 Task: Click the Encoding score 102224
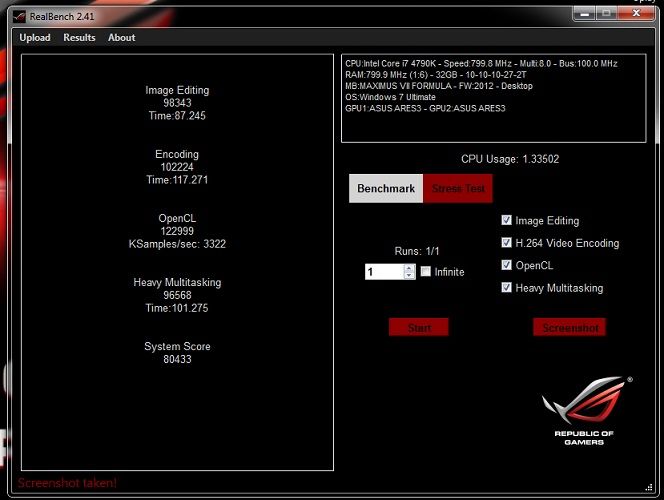pyautogui.click(x=177, y=167)
